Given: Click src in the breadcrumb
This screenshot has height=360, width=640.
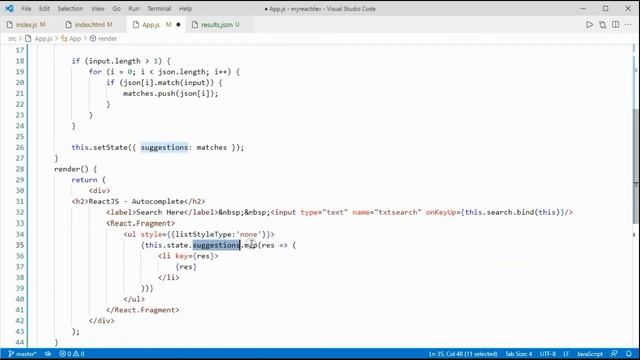Looking at the screenshot, I should (12, 38).
